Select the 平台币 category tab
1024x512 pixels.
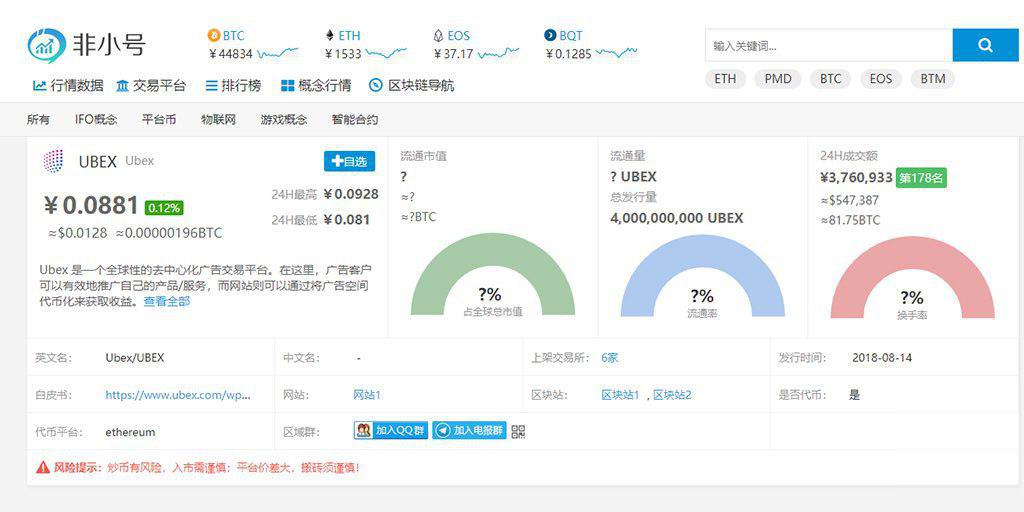[x=159, y=120]
